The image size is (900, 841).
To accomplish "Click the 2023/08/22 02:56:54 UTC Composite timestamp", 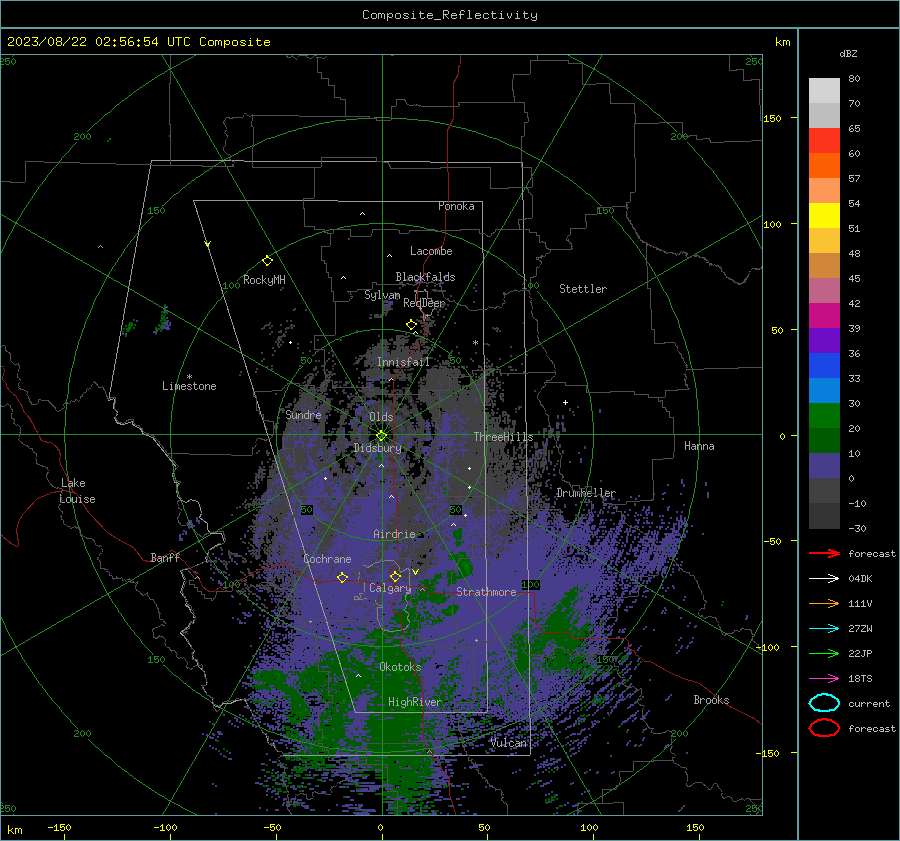I will (x=138, y=42).
